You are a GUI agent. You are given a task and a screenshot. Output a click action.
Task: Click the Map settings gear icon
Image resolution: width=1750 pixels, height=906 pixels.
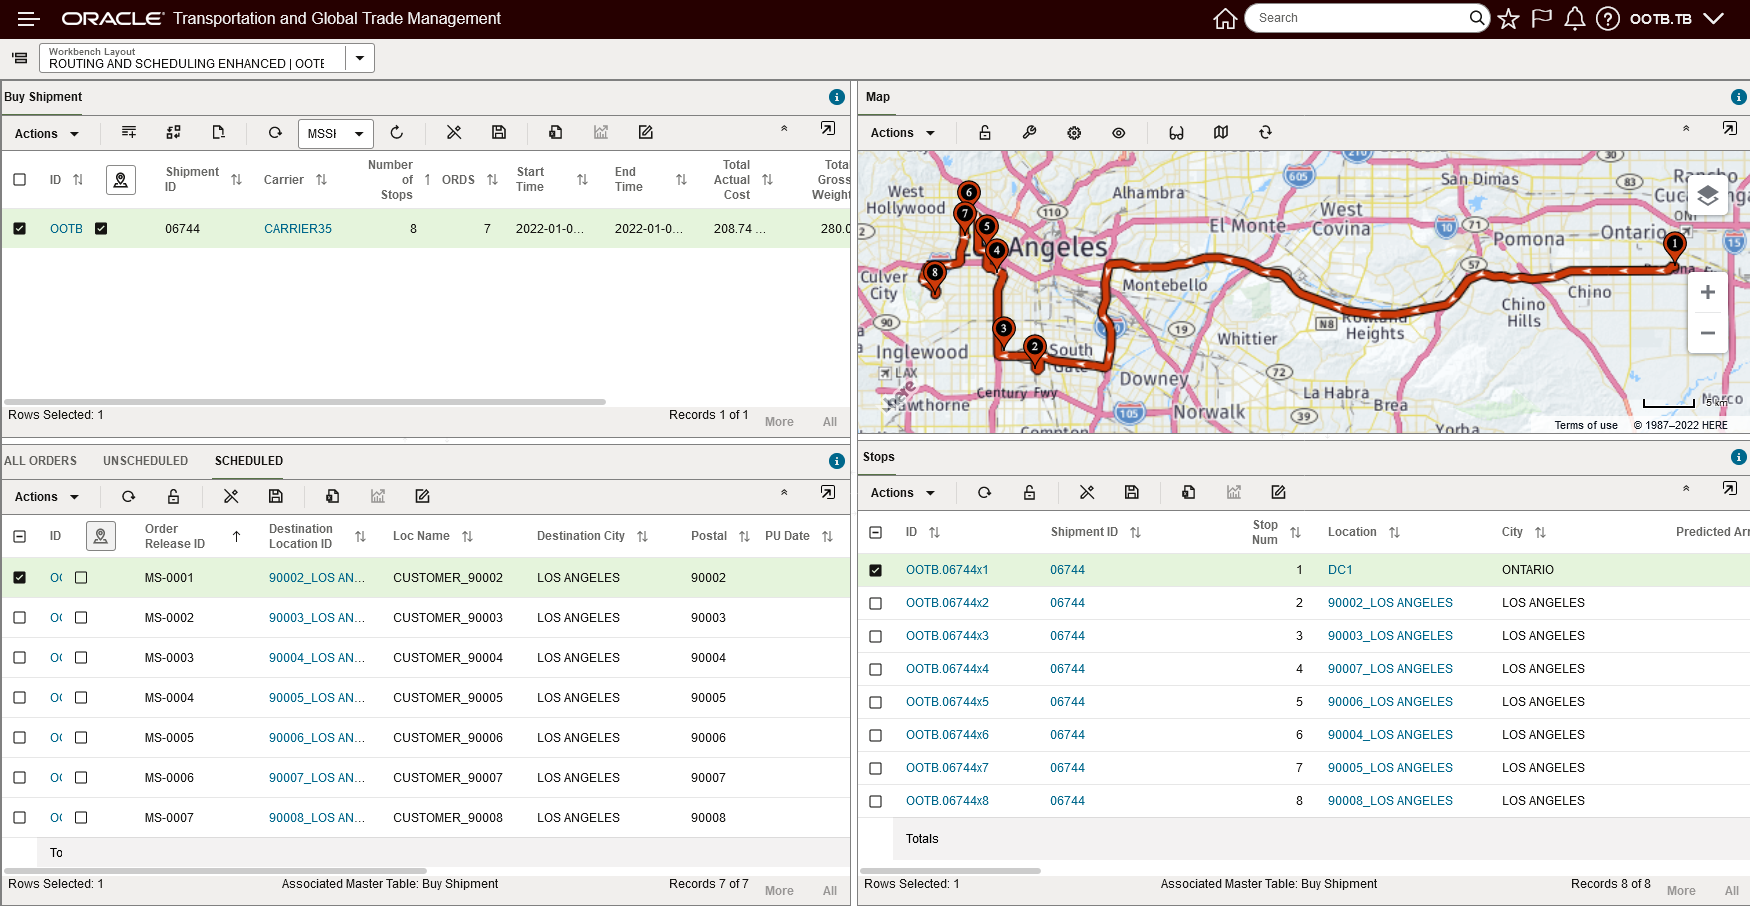pyautogui.click(x=1074, y=133)
